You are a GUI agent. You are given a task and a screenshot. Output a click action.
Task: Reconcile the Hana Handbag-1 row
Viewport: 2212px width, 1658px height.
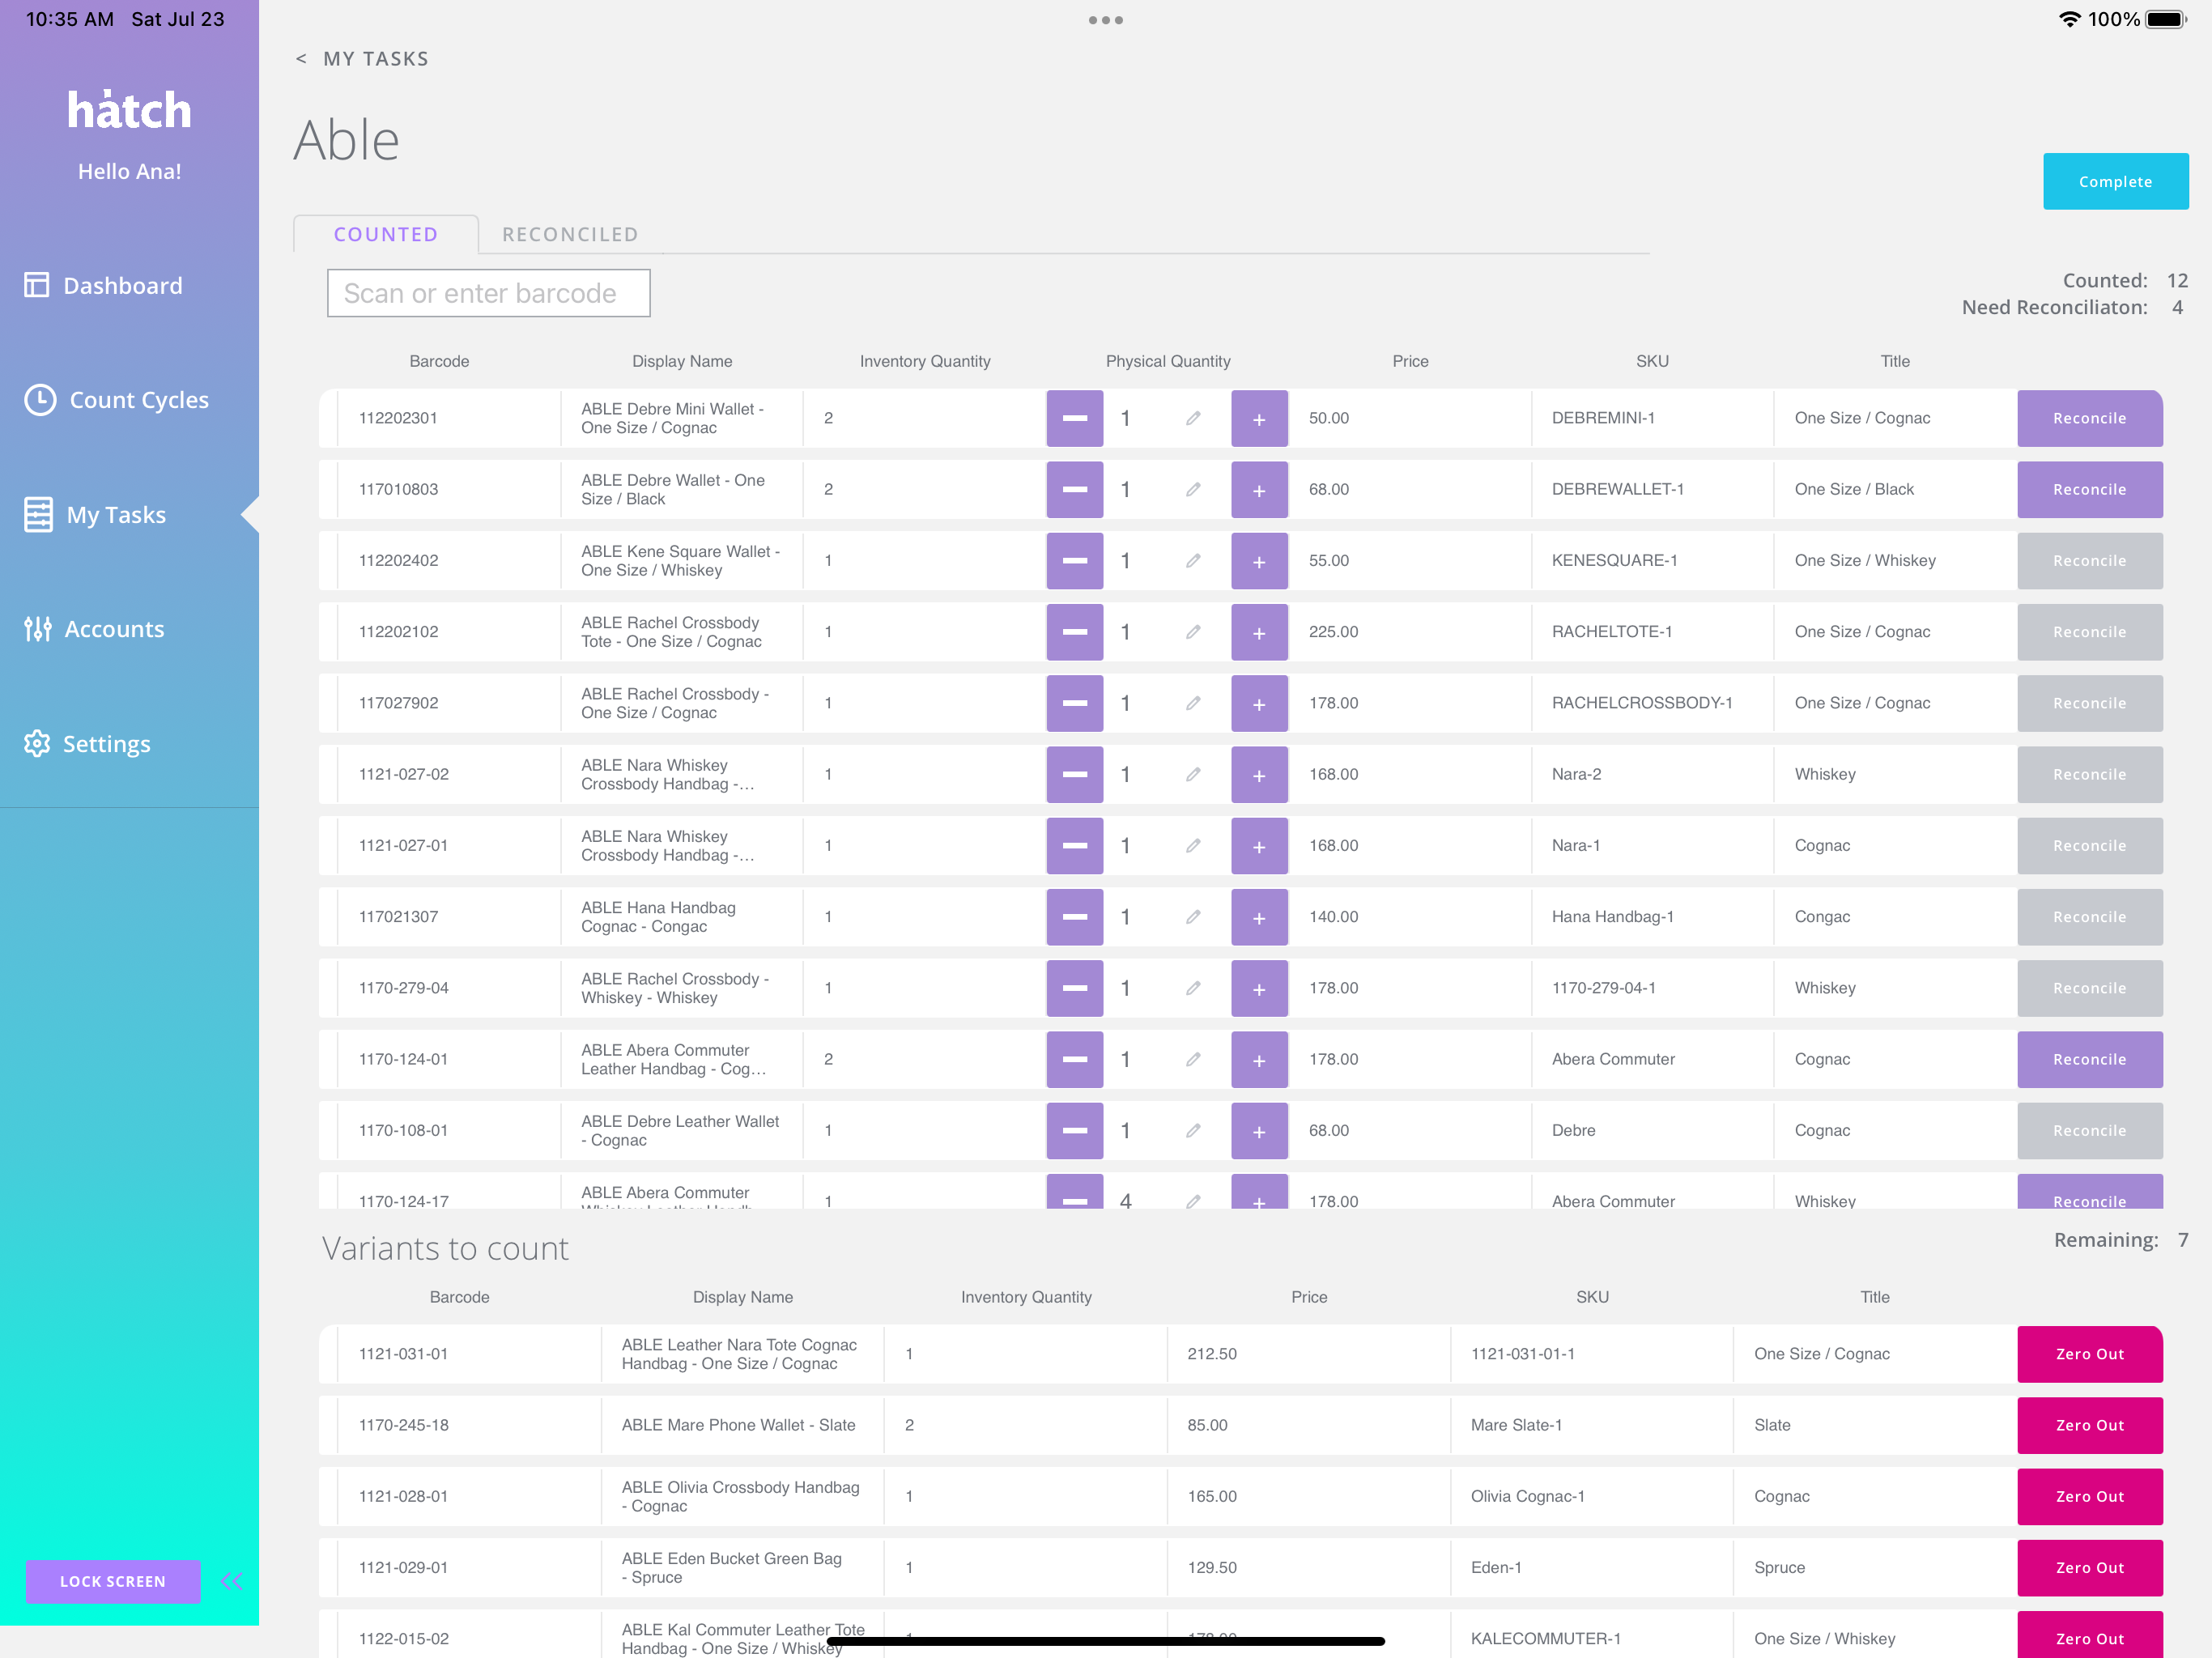(x=2089, y=917)
